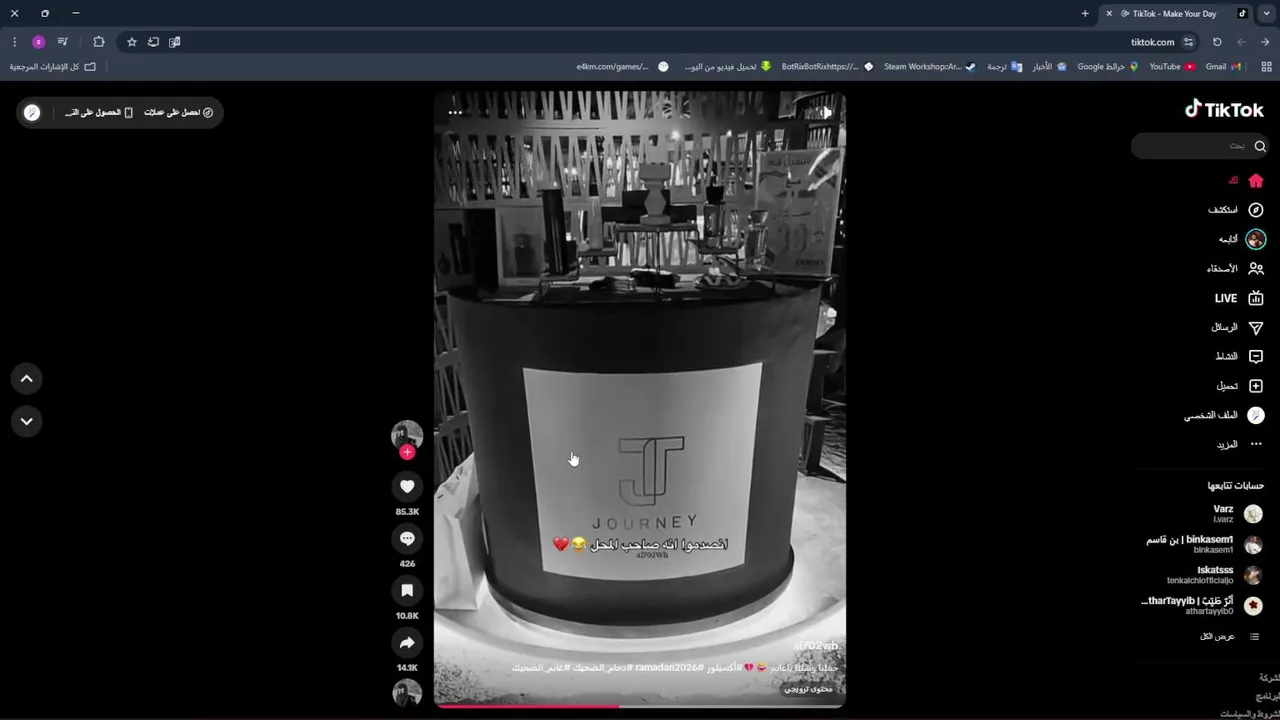Image resolution: width=1280 pixels, height=720 pixels.
Task: Open the browser tab search dropdown
Action: (x=1266, y=13)
